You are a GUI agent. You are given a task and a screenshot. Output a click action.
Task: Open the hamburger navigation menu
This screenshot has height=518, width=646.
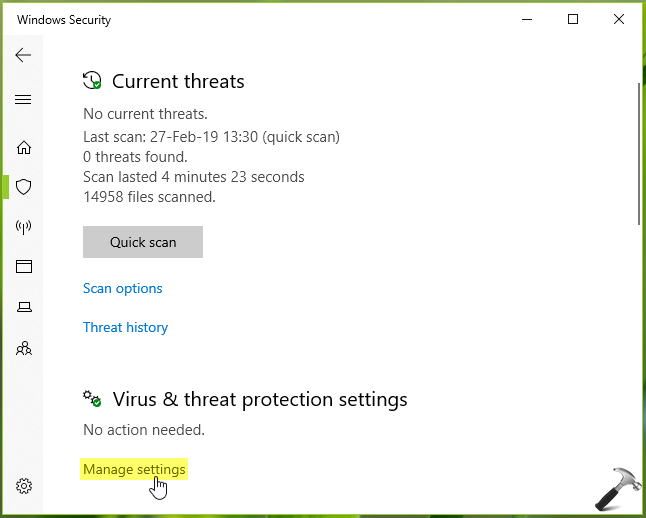click(x=24, y=100)
